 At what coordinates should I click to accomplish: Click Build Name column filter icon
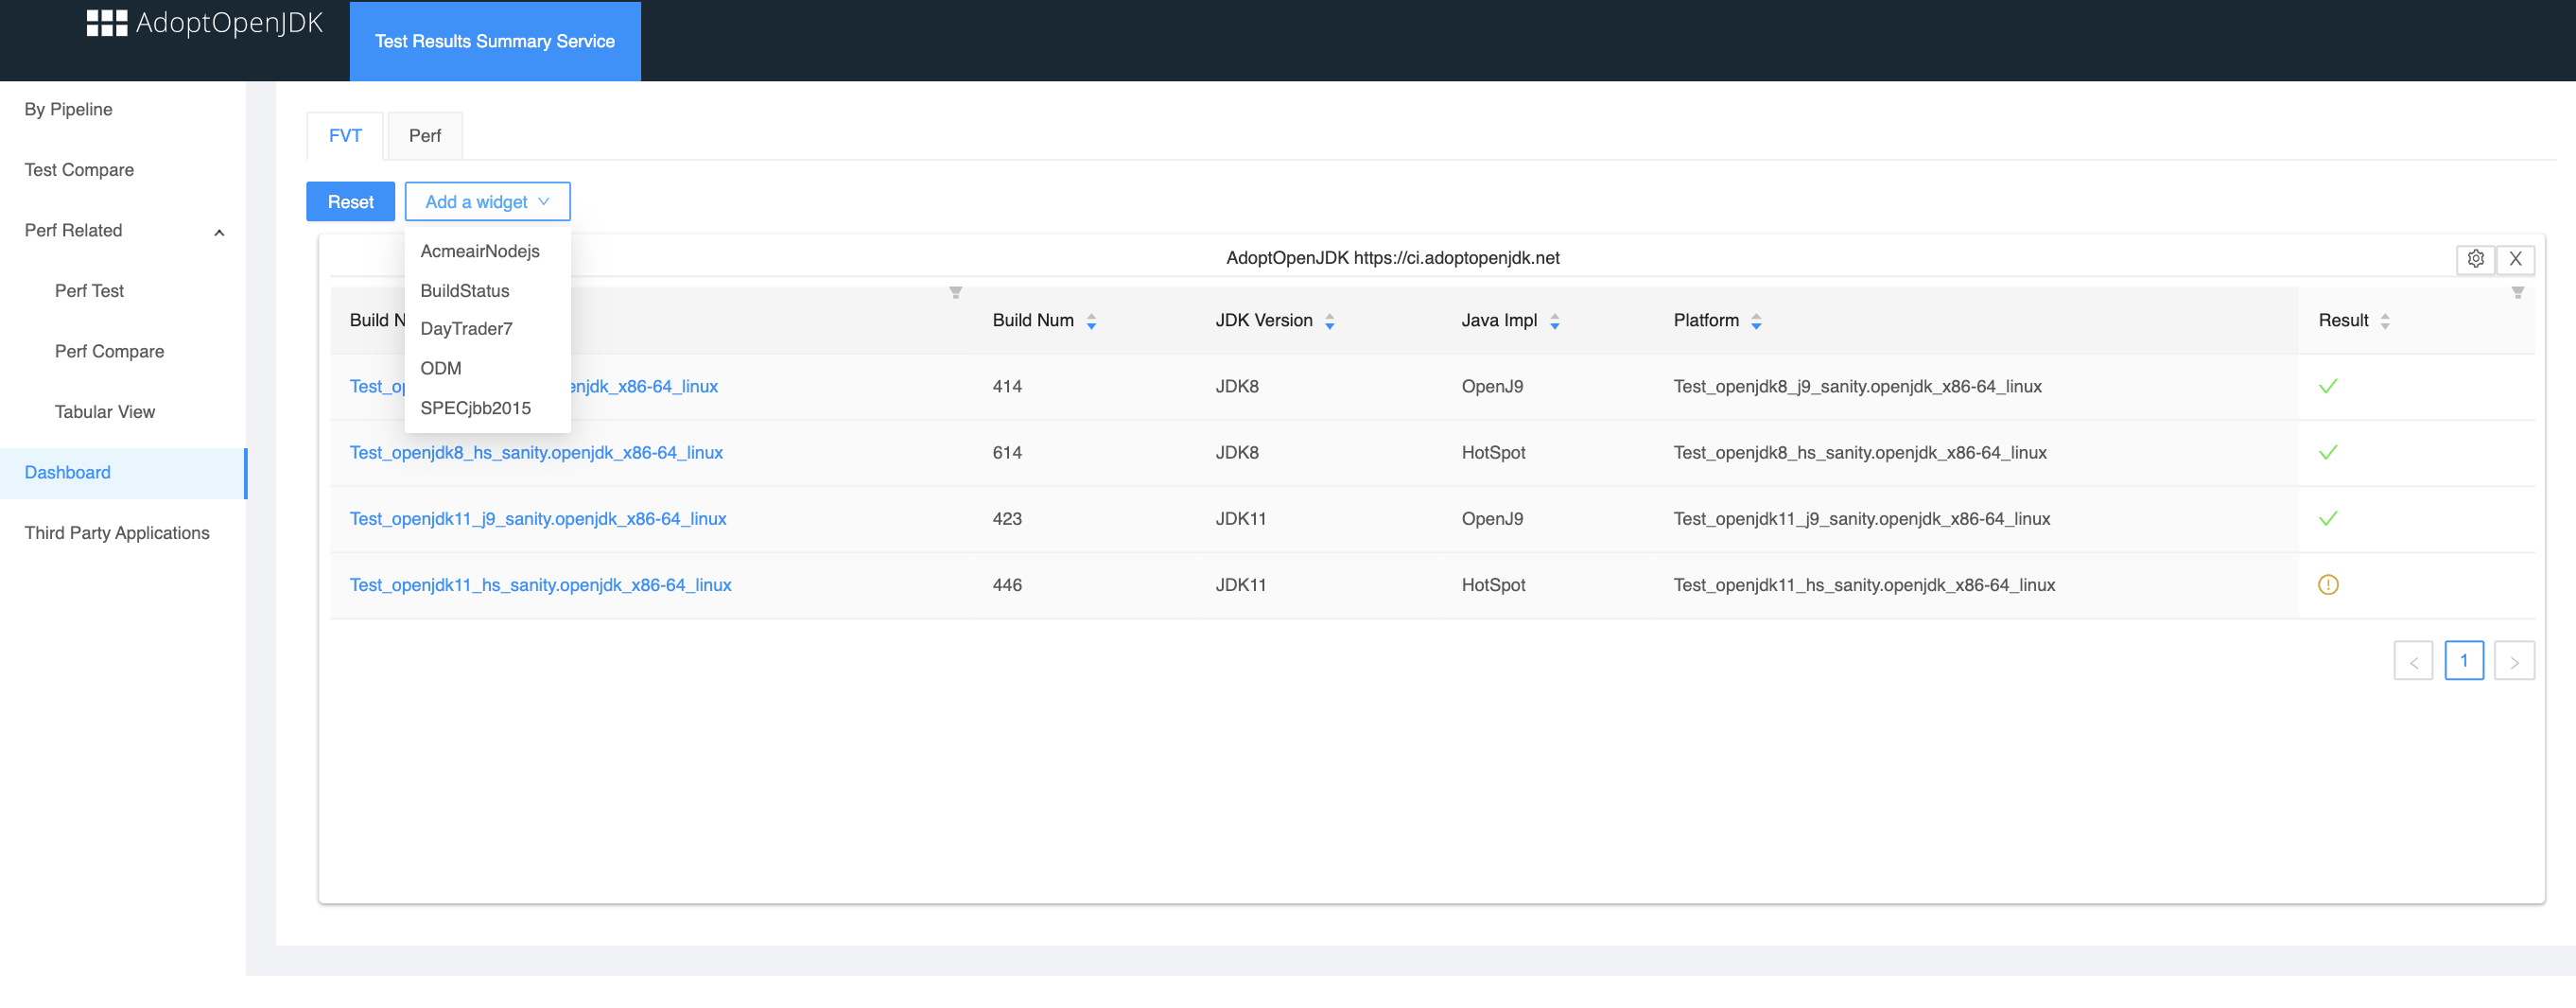[x=955, y=293]
